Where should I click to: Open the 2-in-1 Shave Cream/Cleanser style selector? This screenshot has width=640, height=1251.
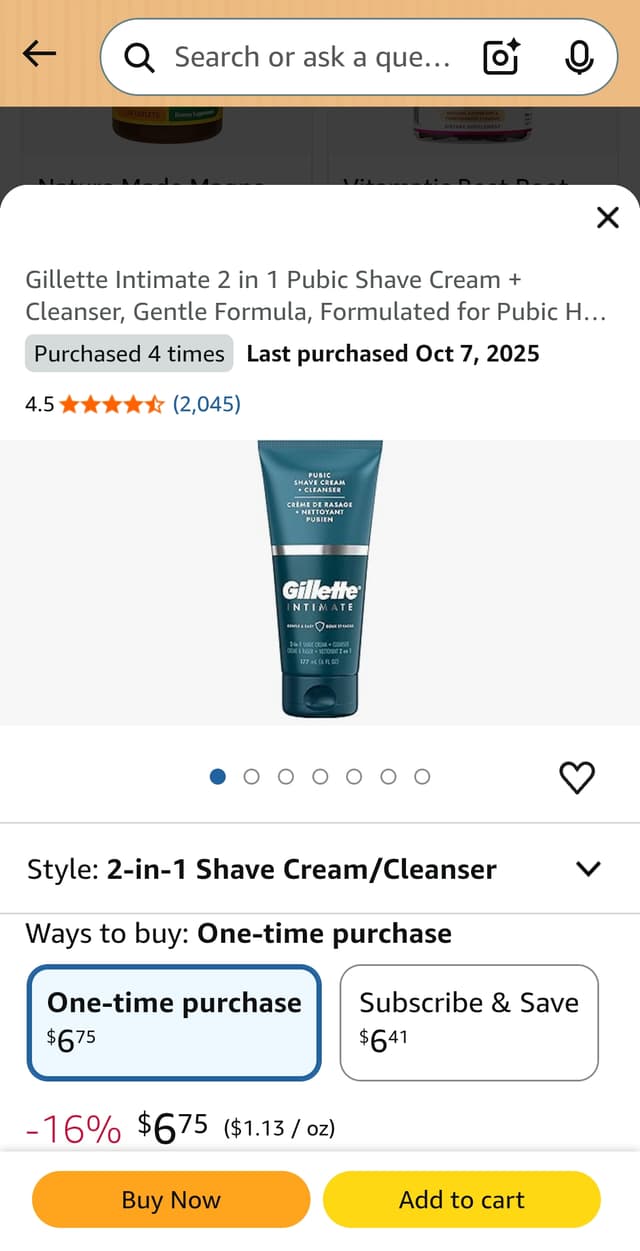click(x=320, y=869)
